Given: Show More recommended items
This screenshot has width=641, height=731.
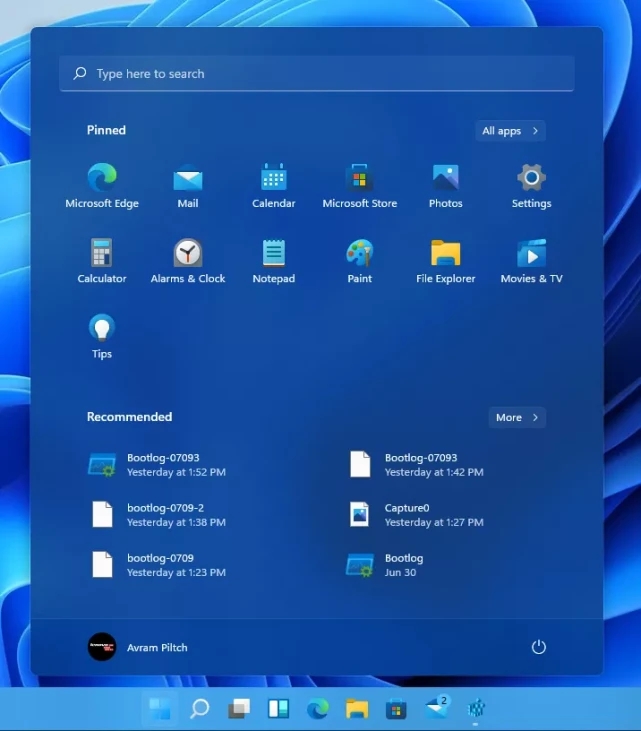Looking at the screenshot, I should (x=517, y=417).
